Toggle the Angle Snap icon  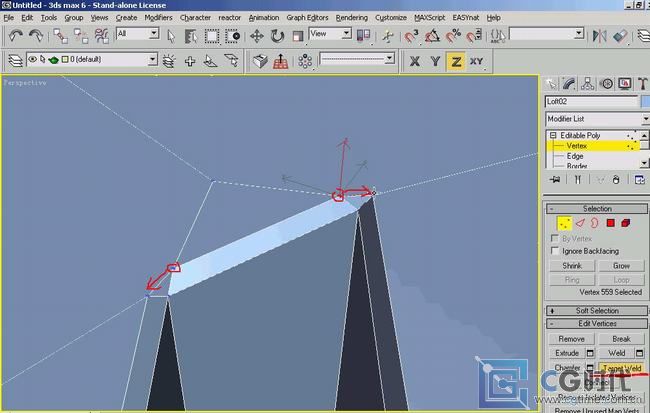pyautogui.click(x=432, y=36)
